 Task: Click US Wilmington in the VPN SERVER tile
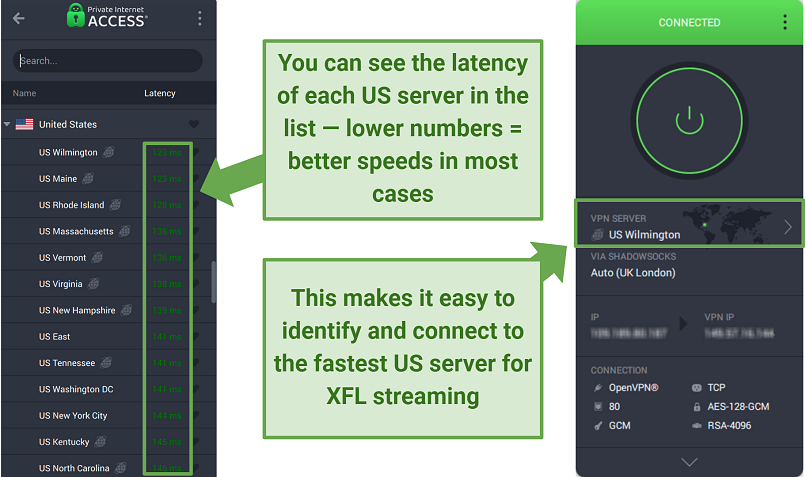coord(645,235)
